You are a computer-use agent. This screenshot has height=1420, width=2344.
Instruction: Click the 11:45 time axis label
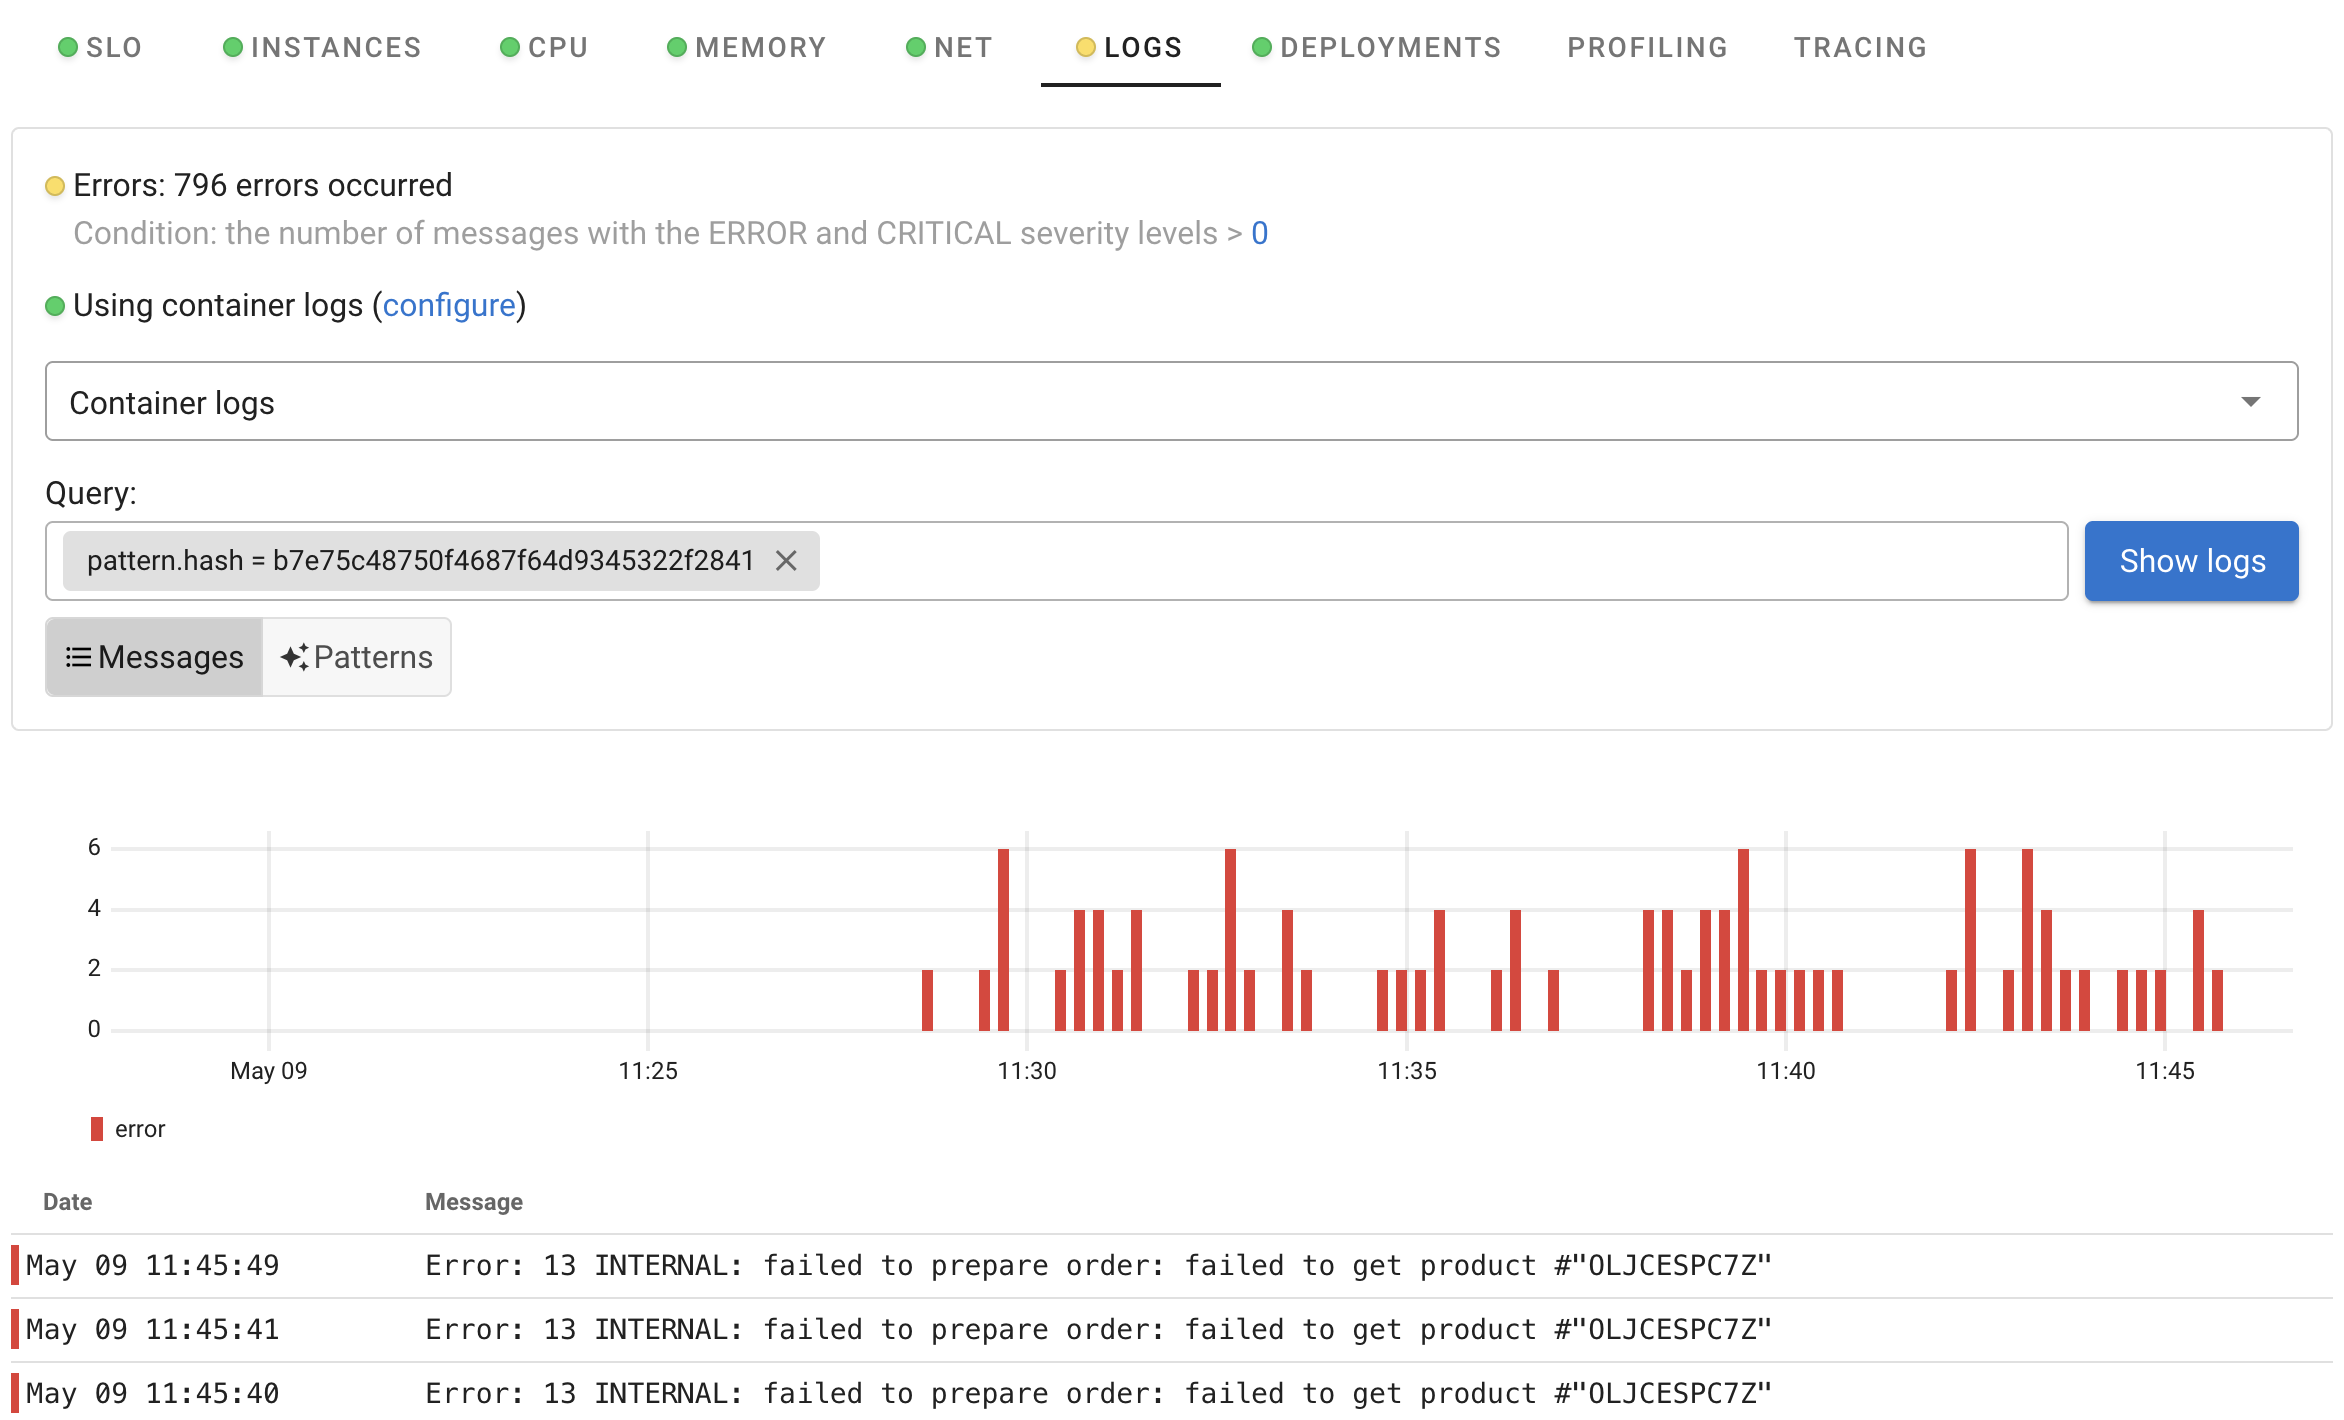[x=2165, y=1071]
